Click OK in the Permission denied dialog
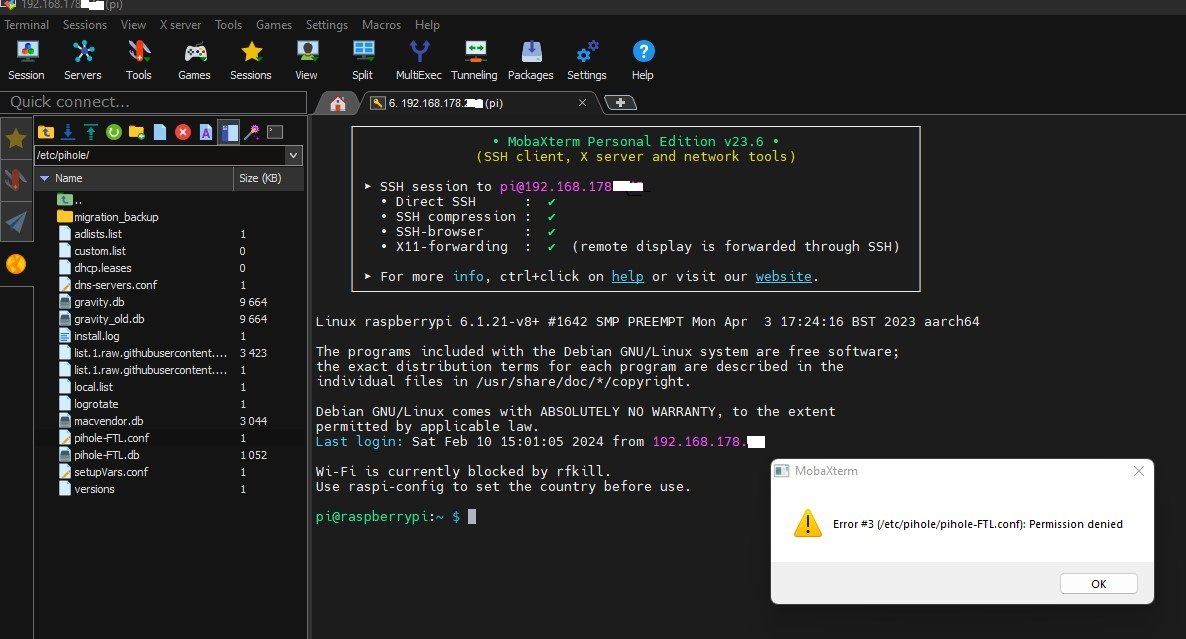1186x639 pixels. pyautogui.click(x=1098, y=584)
